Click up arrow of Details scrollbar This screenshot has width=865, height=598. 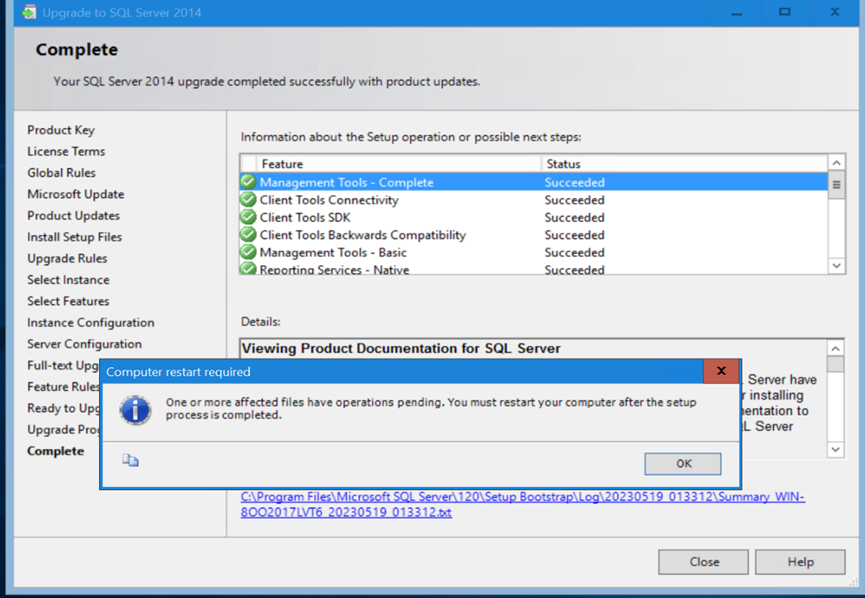[x=836, y=349]
